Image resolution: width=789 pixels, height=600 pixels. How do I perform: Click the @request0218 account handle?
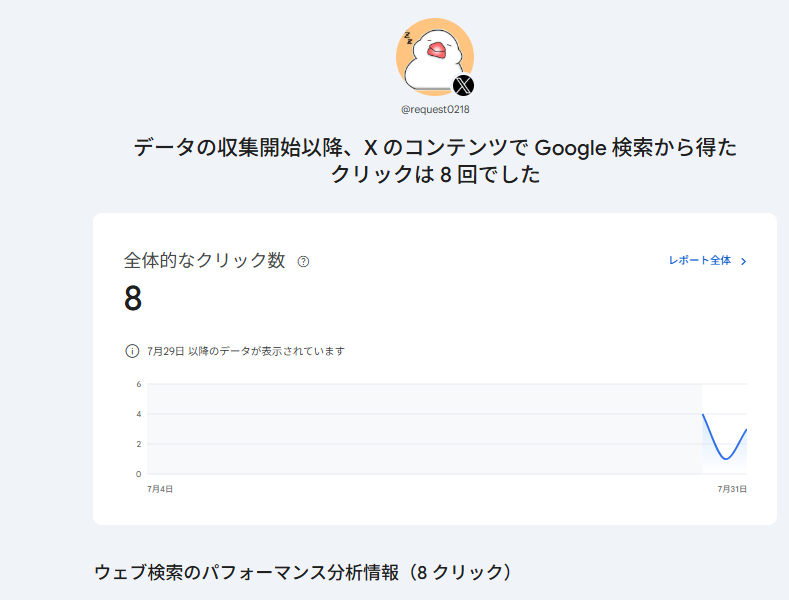click(x=435, y=109)
